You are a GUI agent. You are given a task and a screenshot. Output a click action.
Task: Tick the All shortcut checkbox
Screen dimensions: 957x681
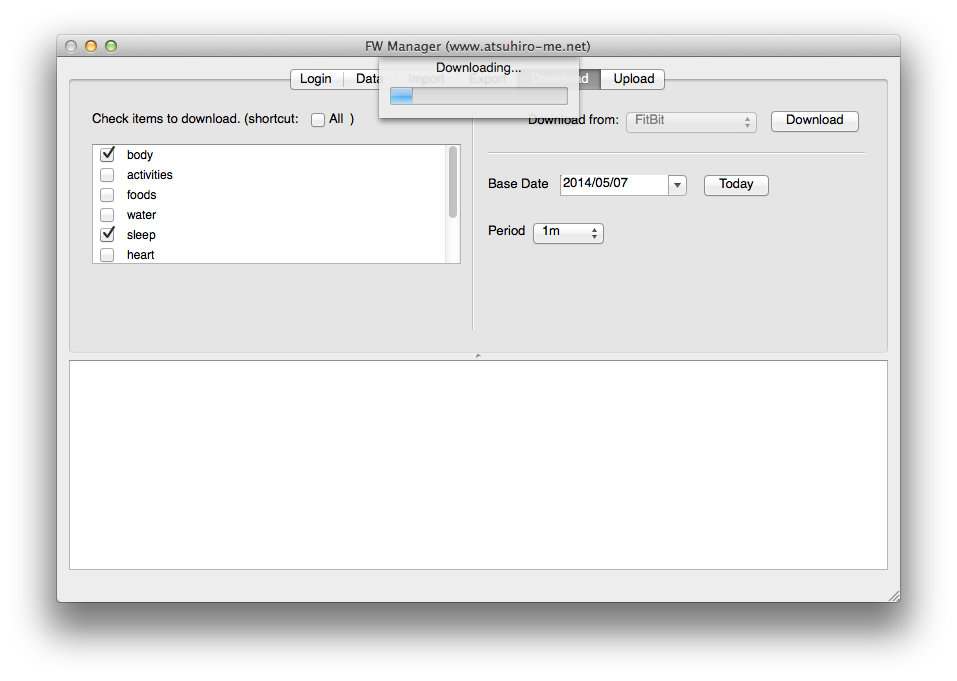coord(317,120)
